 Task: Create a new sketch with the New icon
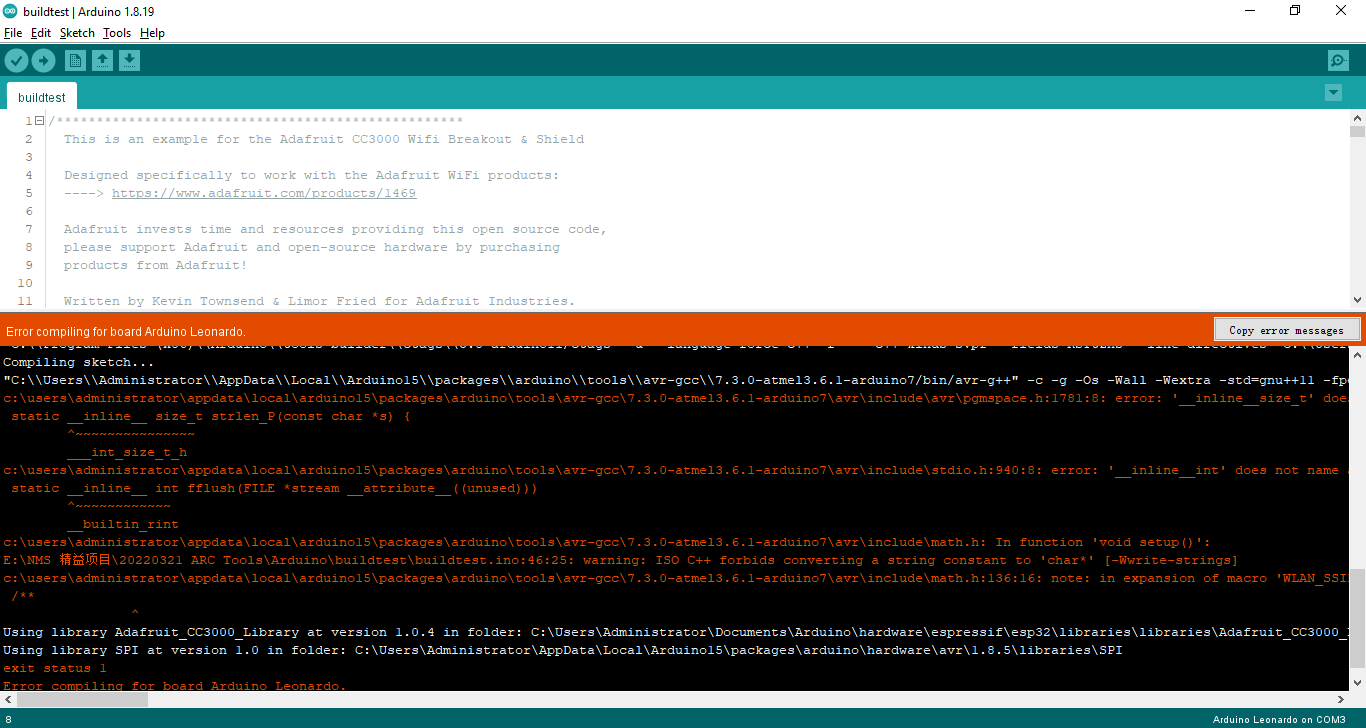pyautogui.click(x=75, y=61)
